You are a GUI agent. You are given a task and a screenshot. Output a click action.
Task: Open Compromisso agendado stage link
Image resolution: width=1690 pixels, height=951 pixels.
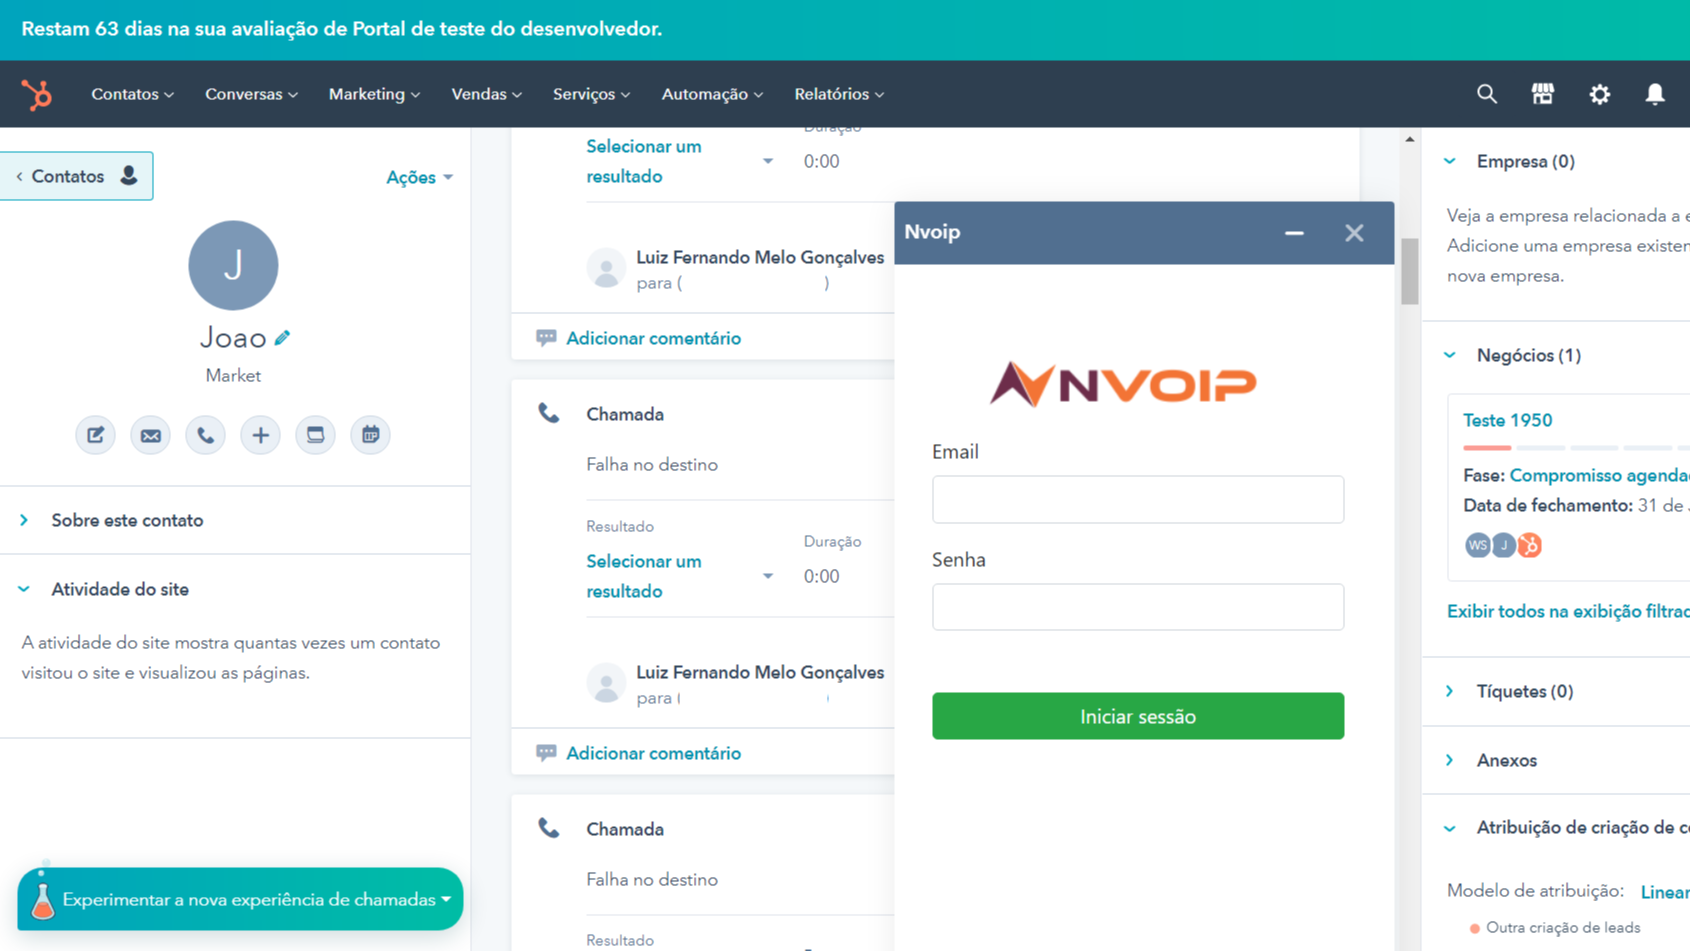point(1599,475)
